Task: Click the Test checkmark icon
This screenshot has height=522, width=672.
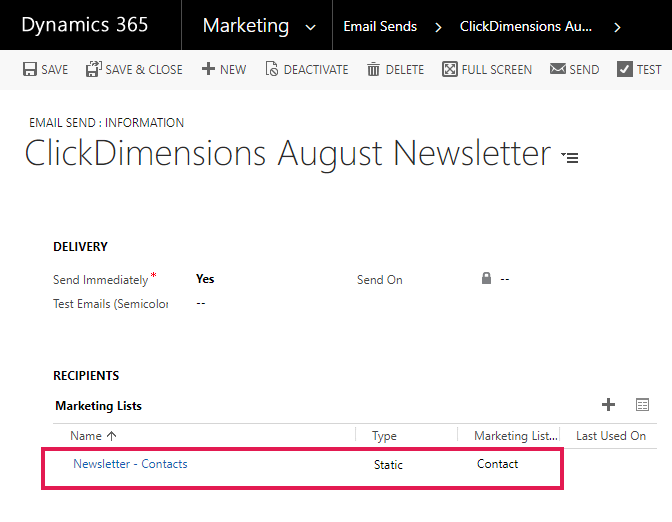Action: pos(624,69)
